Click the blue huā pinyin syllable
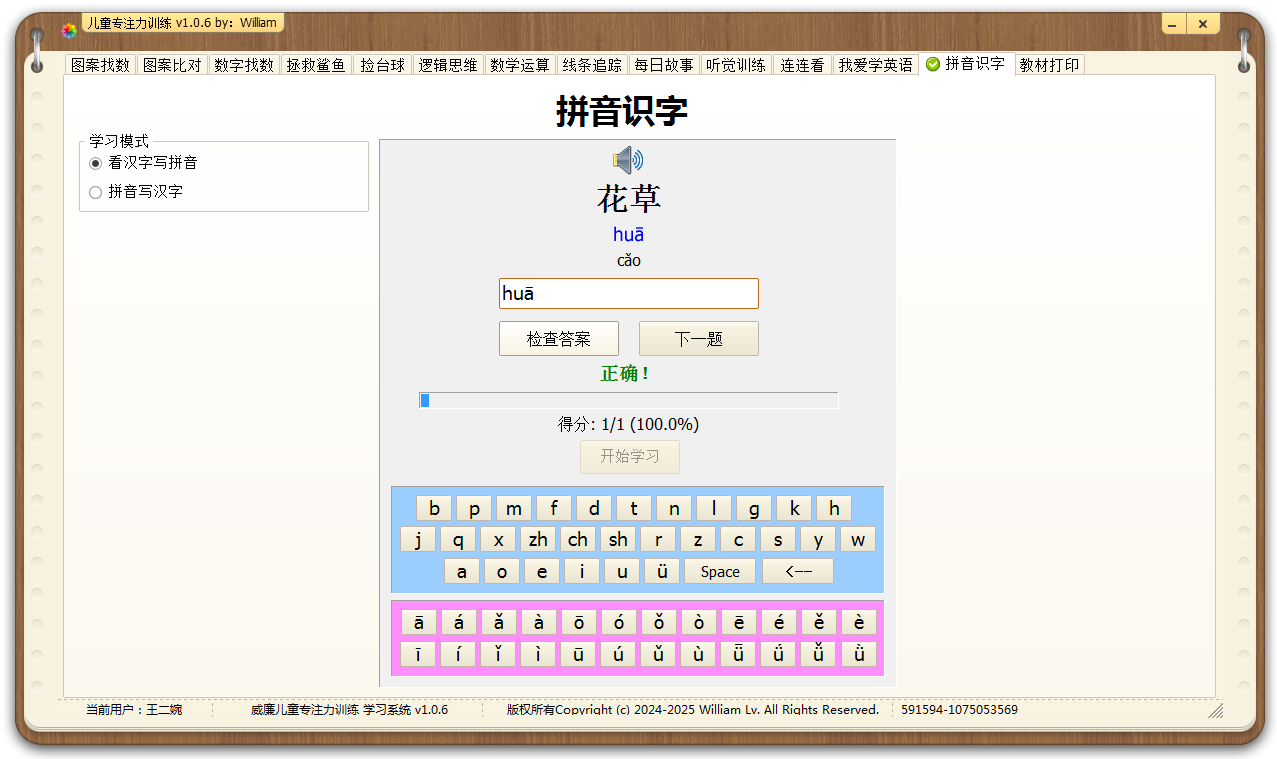Image resolution: width=1277 pixels, height=759 pixels. click(629, 235)
